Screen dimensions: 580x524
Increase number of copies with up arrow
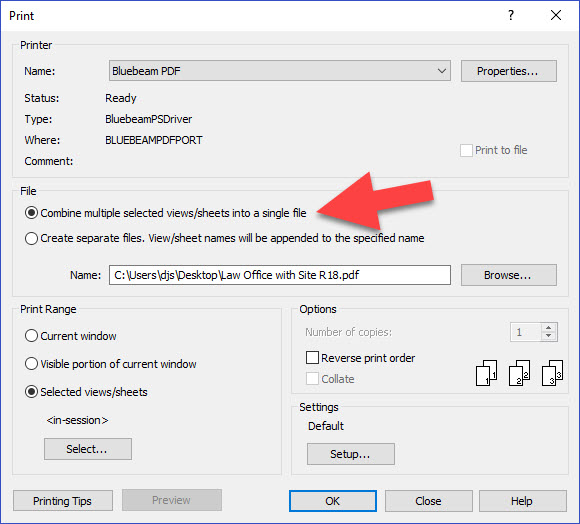(549, 328)
